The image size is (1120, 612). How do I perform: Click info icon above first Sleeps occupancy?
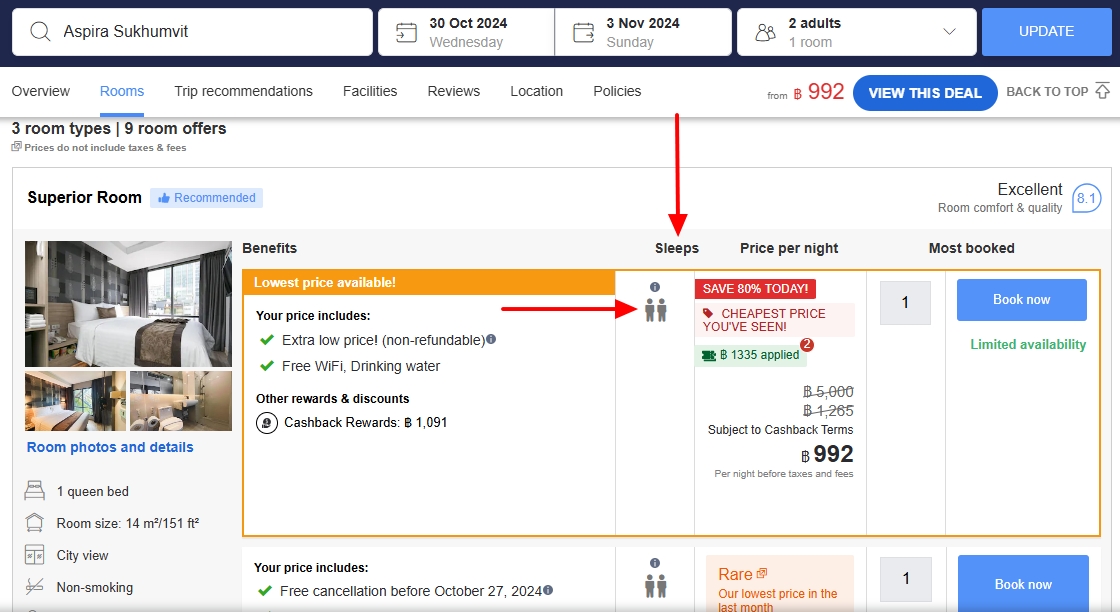coord(655,287)
